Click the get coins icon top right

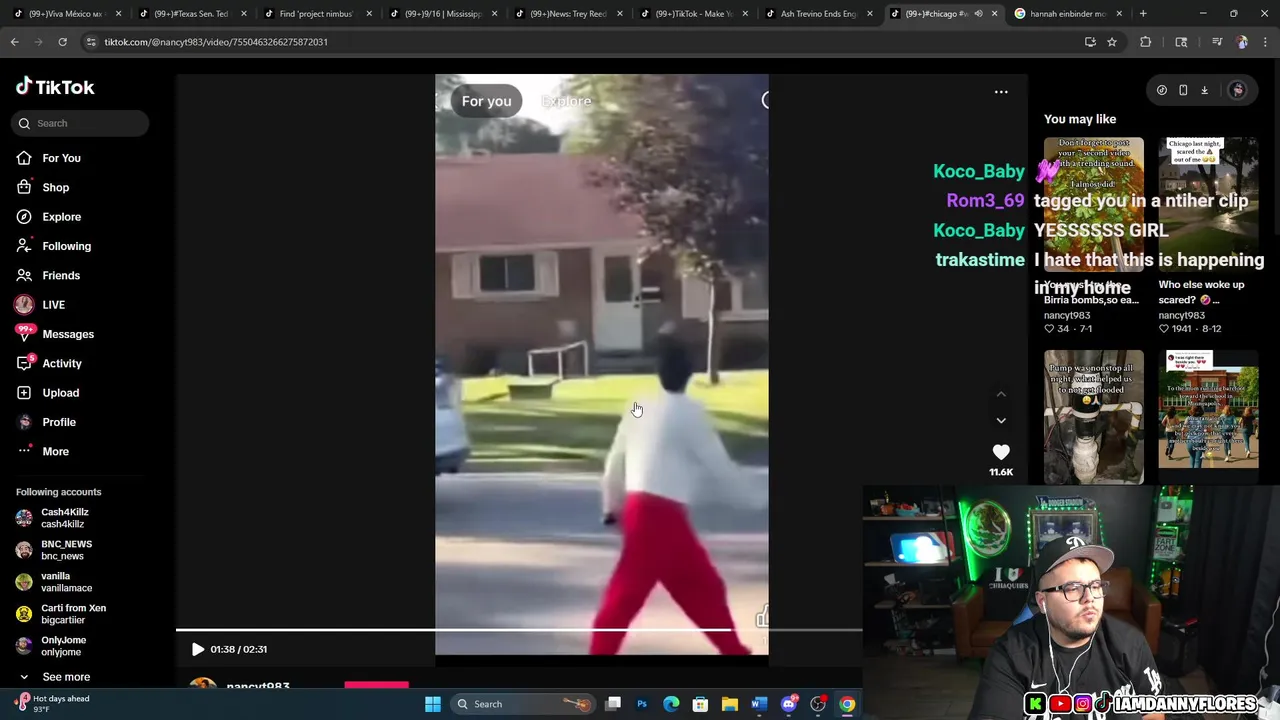[x=1161, y=90]
